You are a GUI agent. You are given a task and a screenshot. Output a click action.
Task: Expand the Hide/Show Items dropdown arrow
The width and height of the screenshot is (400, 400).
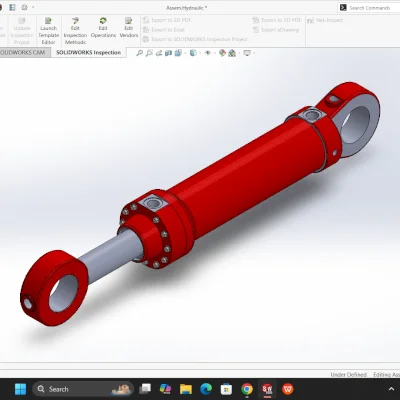[214, 53]
